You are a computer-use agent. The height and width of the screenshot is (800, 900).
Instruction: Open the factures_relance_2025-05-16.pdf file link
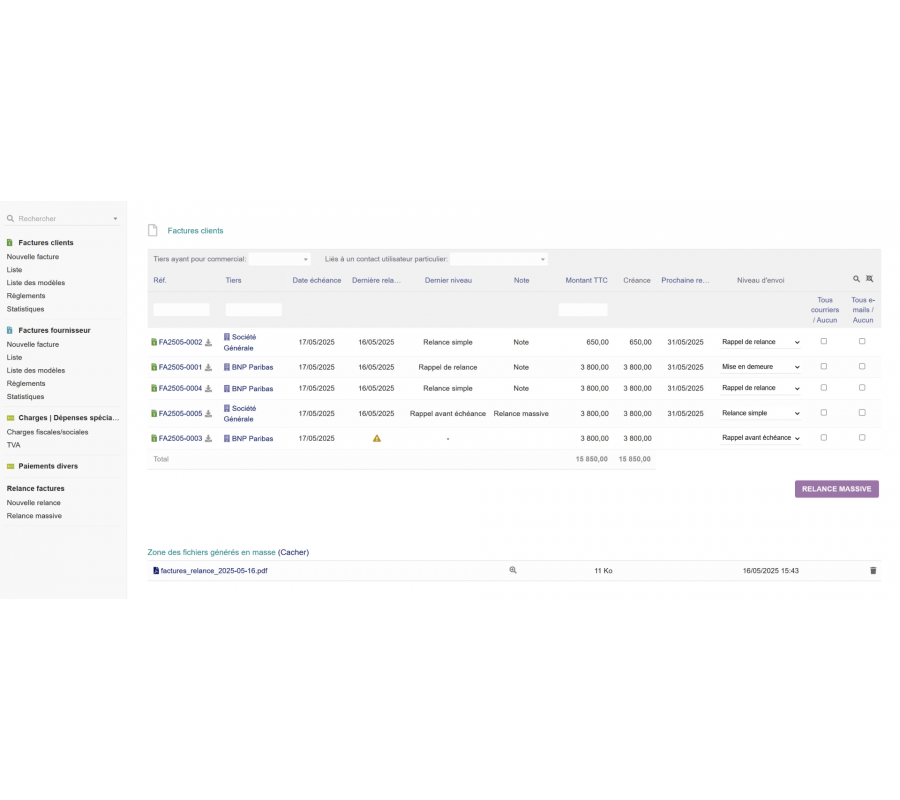click(x=213, y=571)
